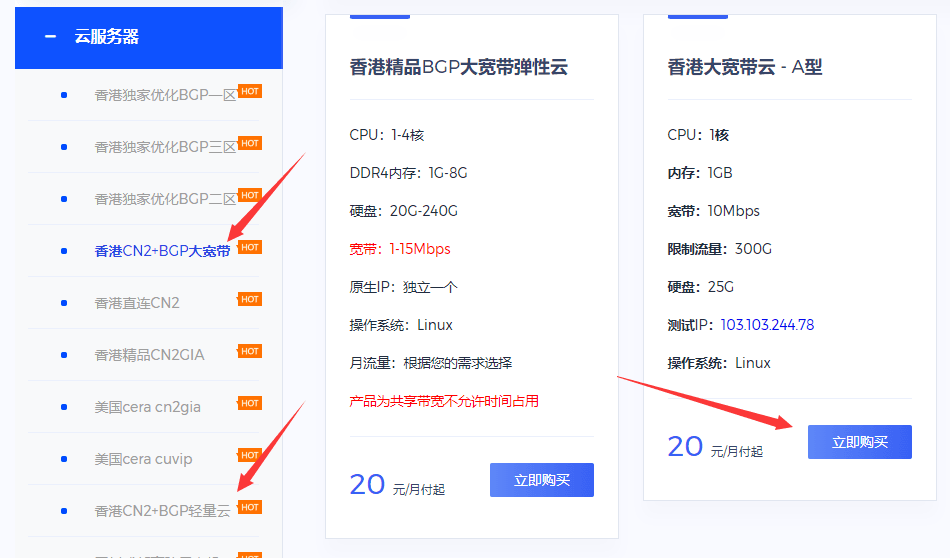Click the 硬盘: 25G spec line
Screen dimensions: 950x558
(700, 287)
